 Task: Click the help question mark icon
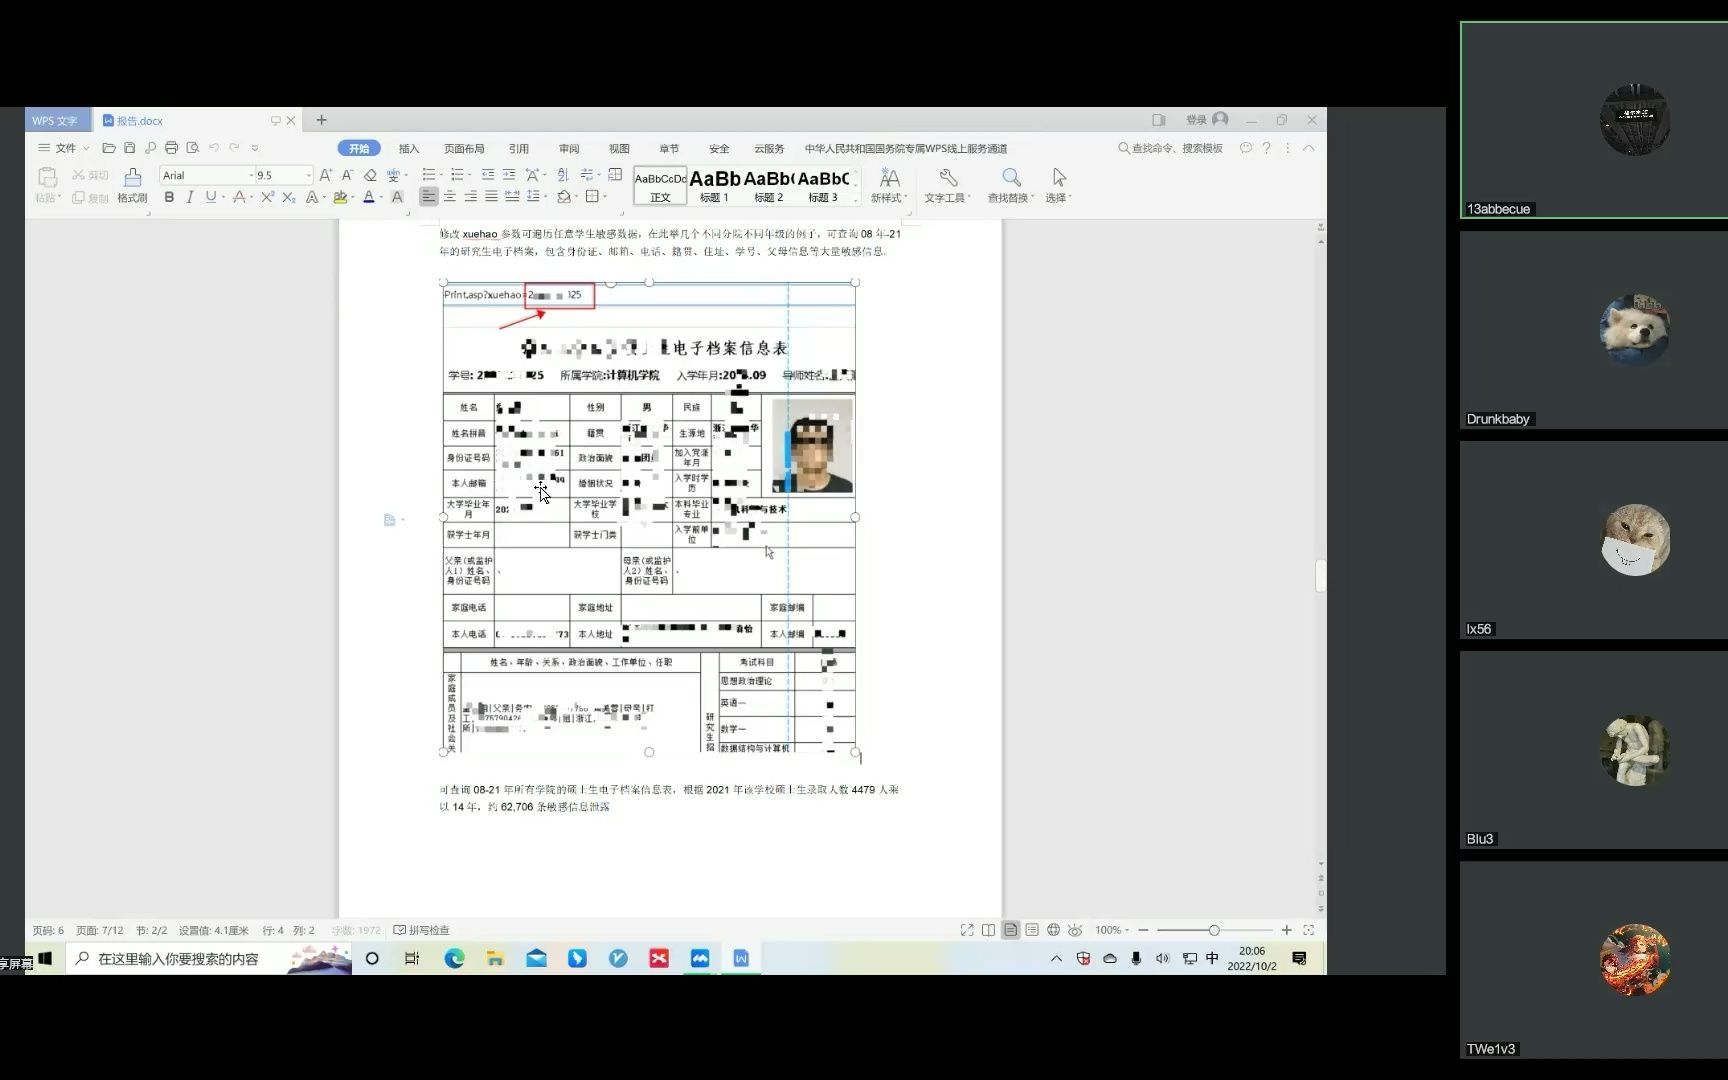pyautogui.click(x=1266, y=148)
